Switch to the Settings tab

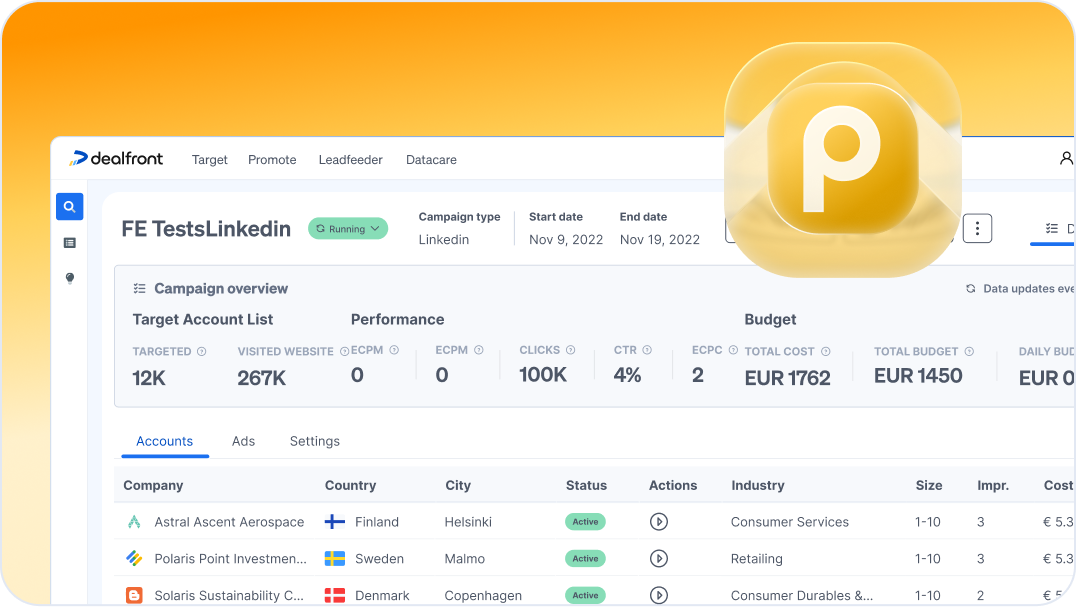click(x=314, y=441)
